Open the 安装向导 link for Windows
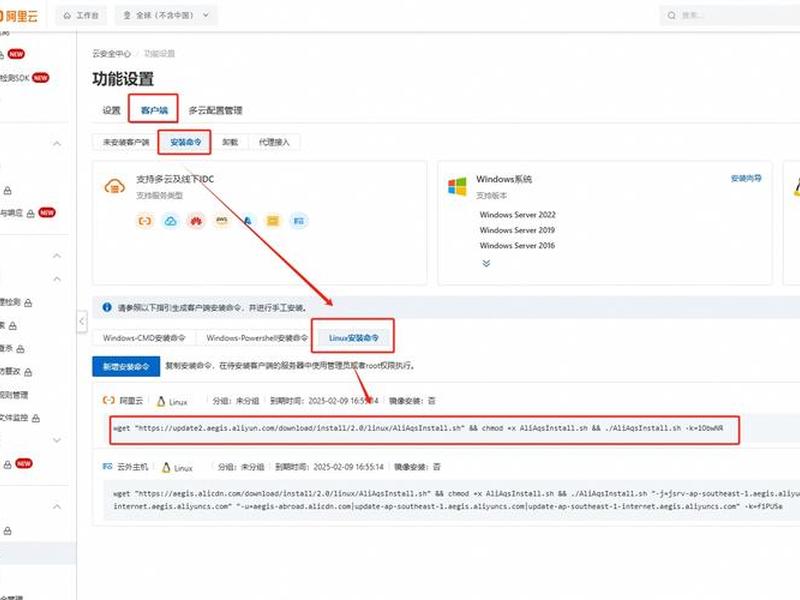 tap(746, 178)
